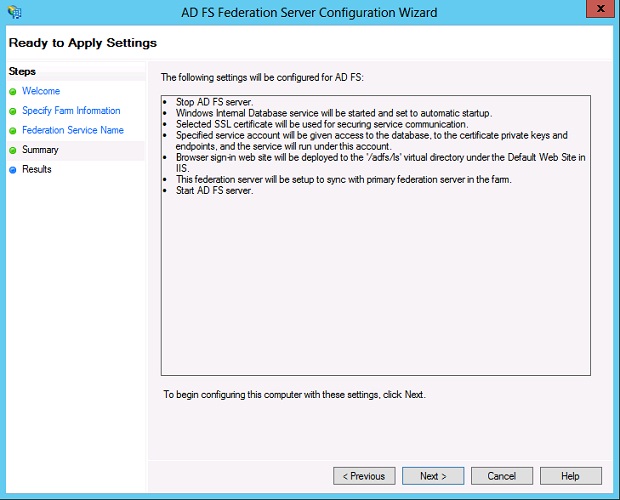
Task: Click Next to apply settings
Action: (433, 476)
